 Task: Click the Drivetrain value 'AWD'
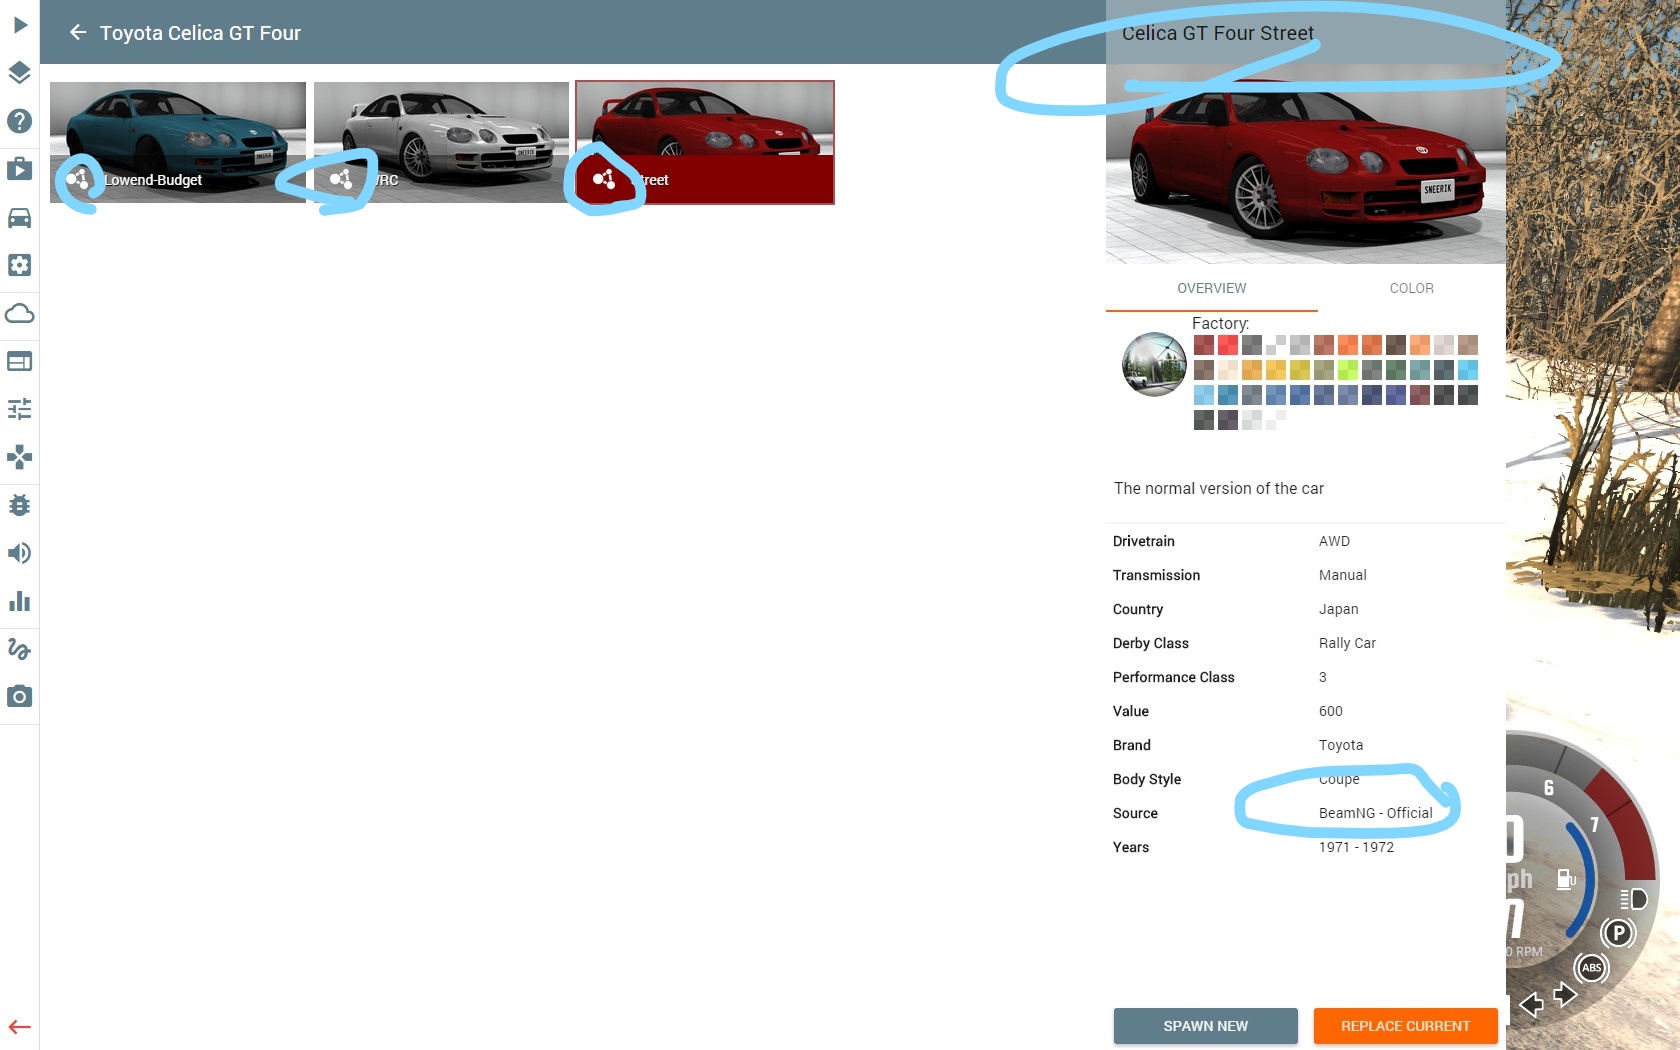[x=1334, y=541]
